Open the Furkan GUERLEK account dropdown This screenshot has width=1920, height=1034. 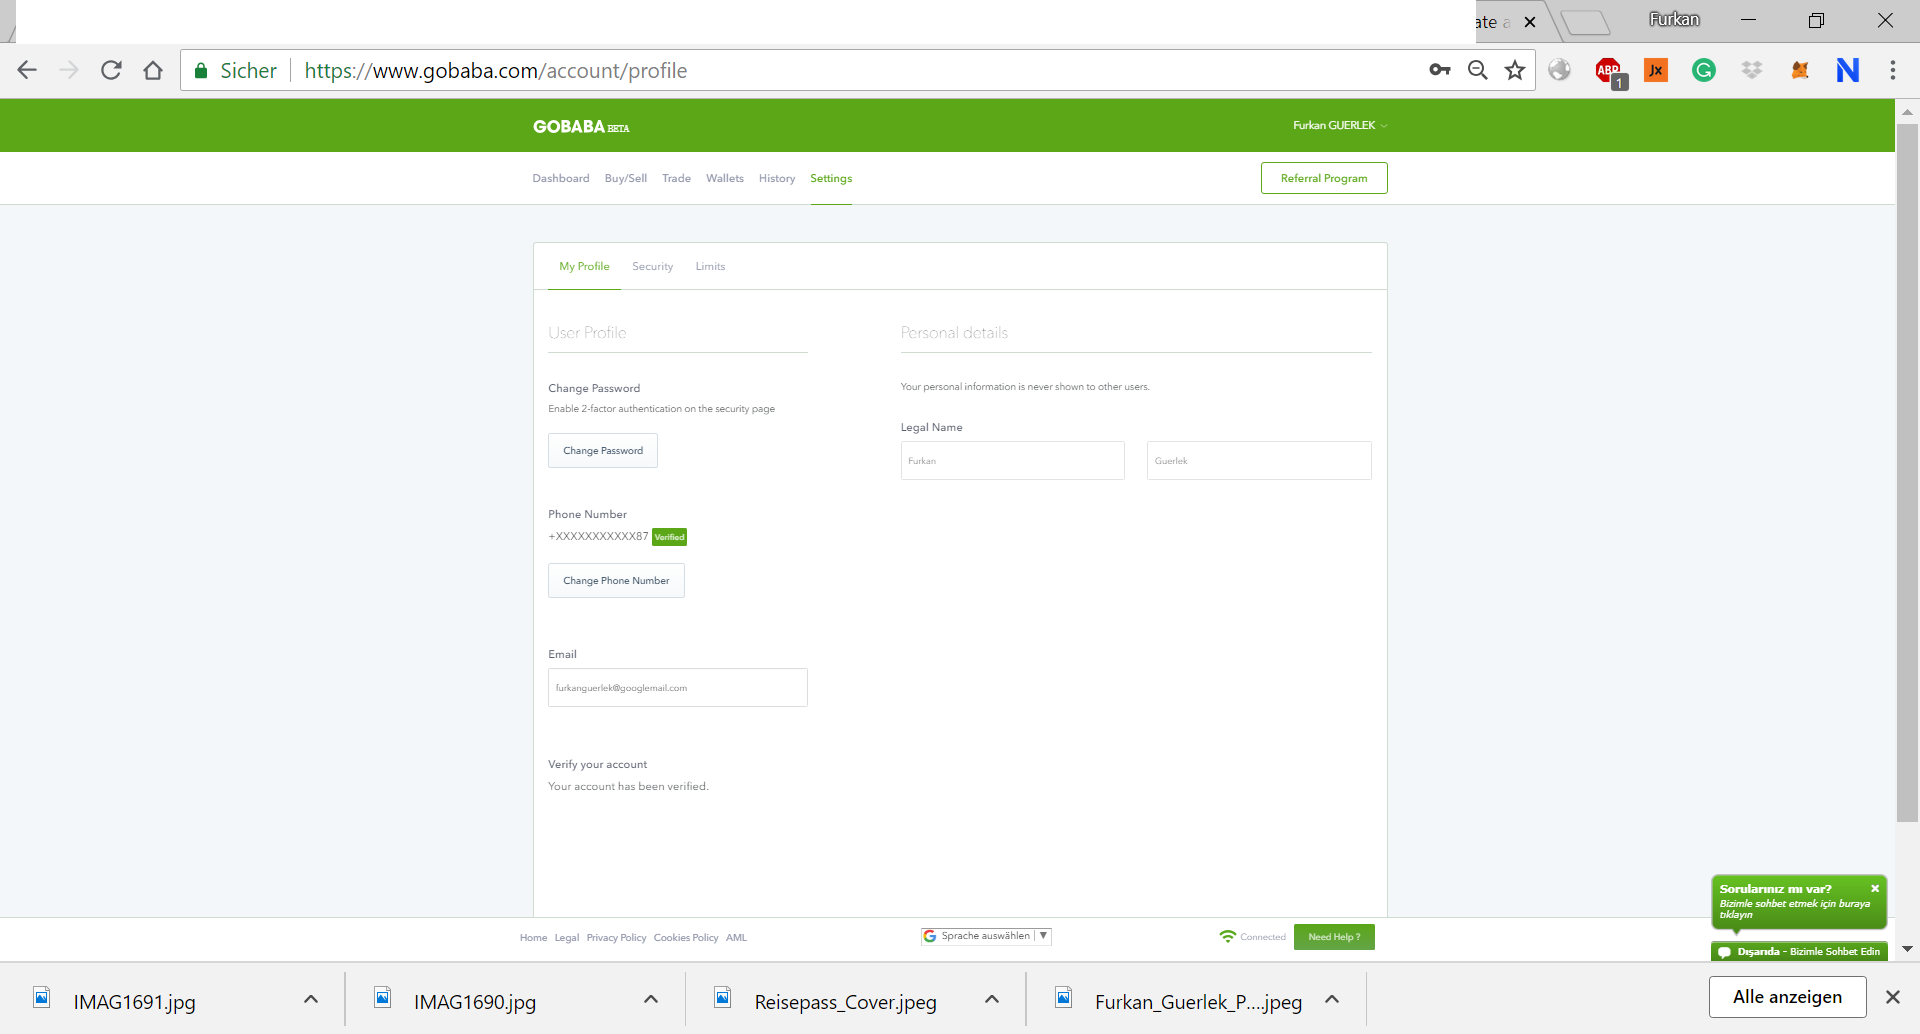click(x=1340, y=125)
